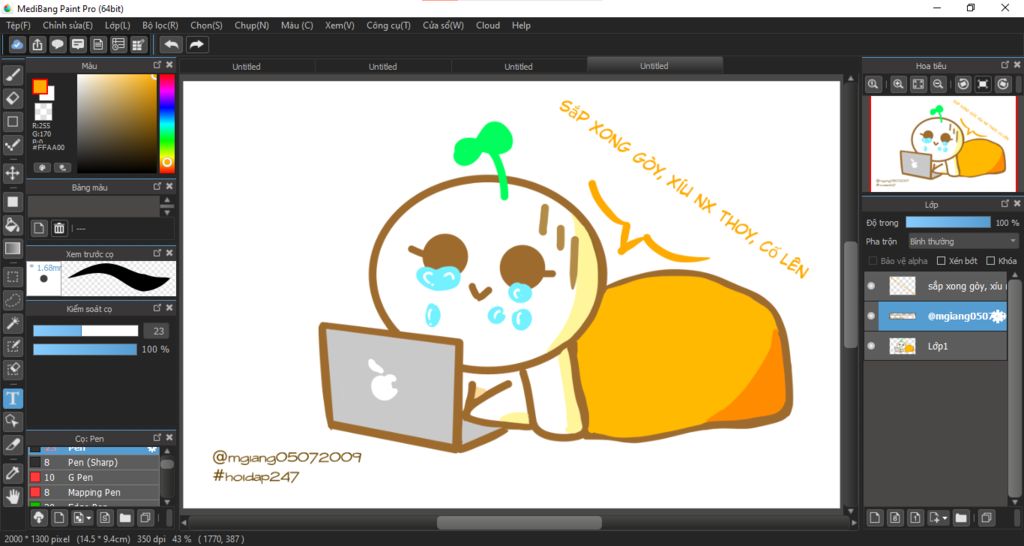The width and height of the screenshot is (1024, 546).
Task: Click Undo arrow in toolbar
Action: 171,44
